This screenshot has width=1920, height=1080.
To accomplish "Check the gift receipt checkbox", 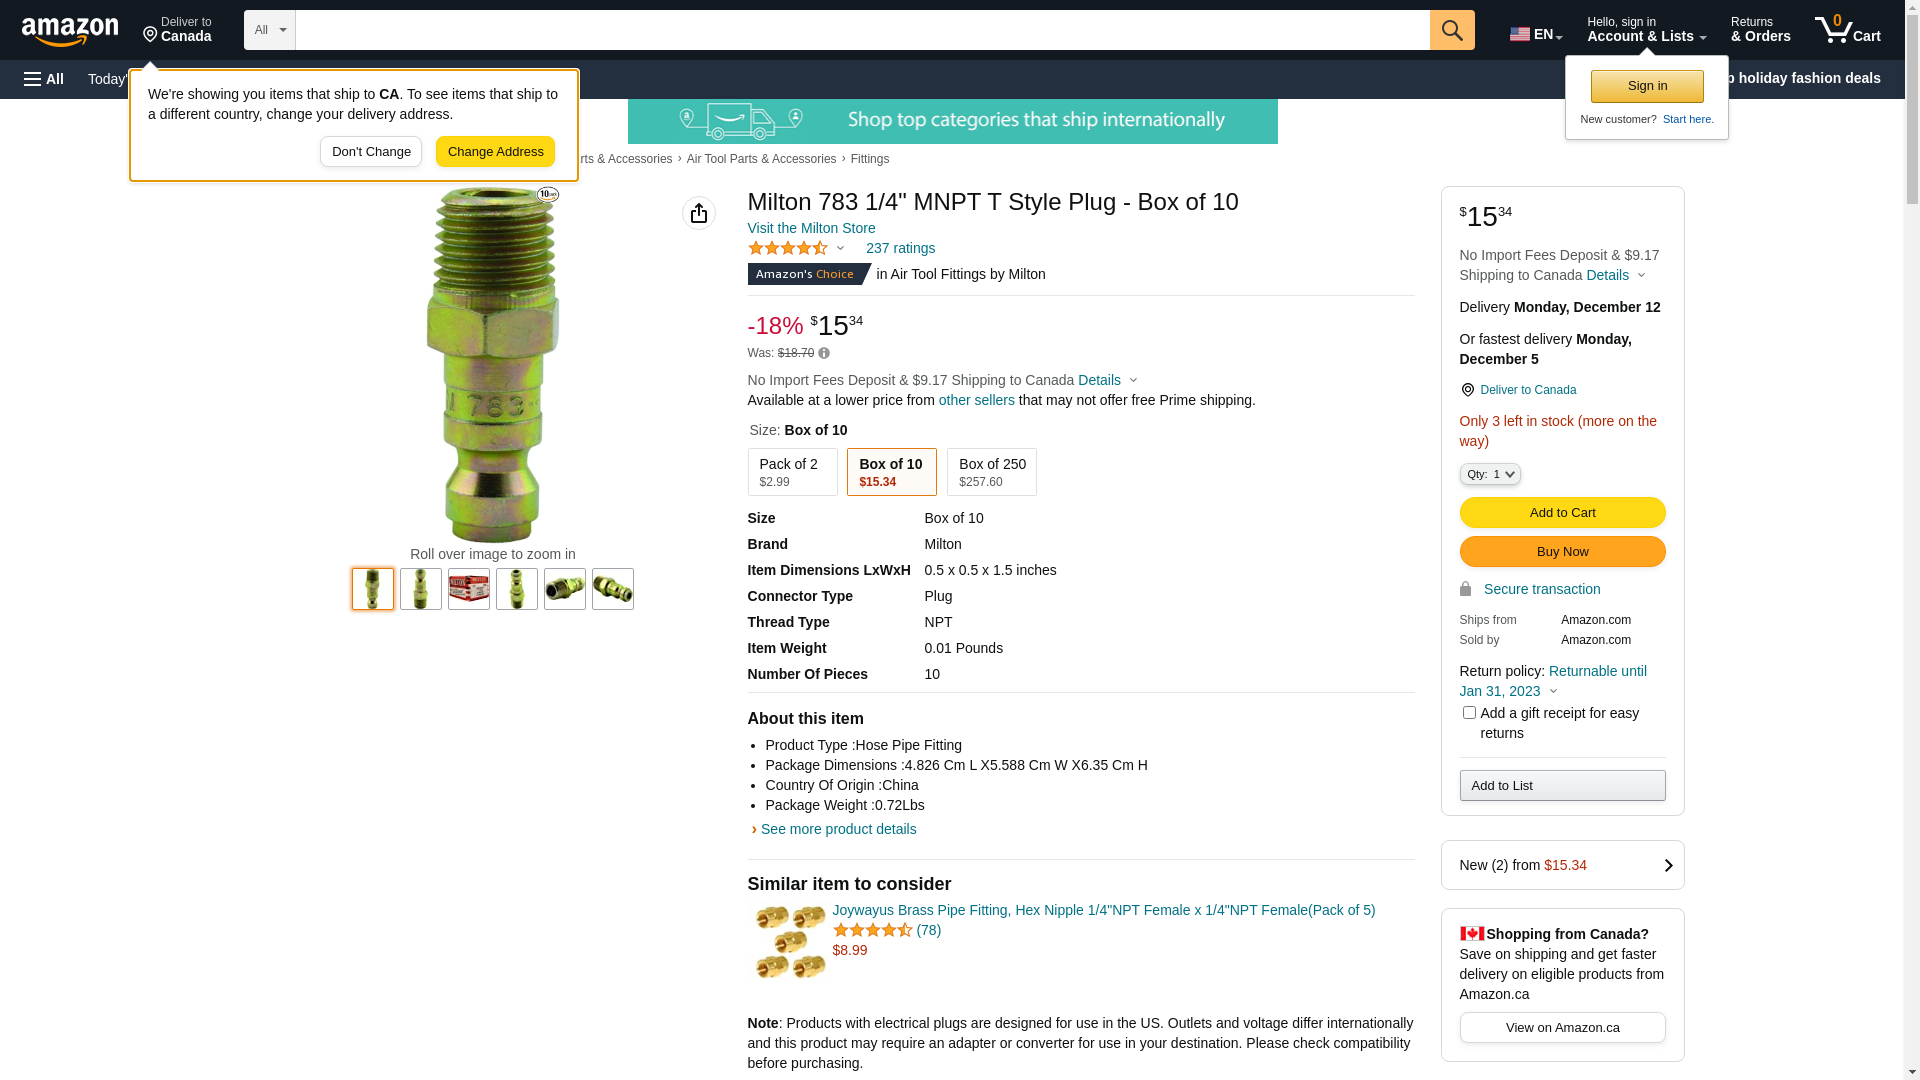I will 1469,713.
